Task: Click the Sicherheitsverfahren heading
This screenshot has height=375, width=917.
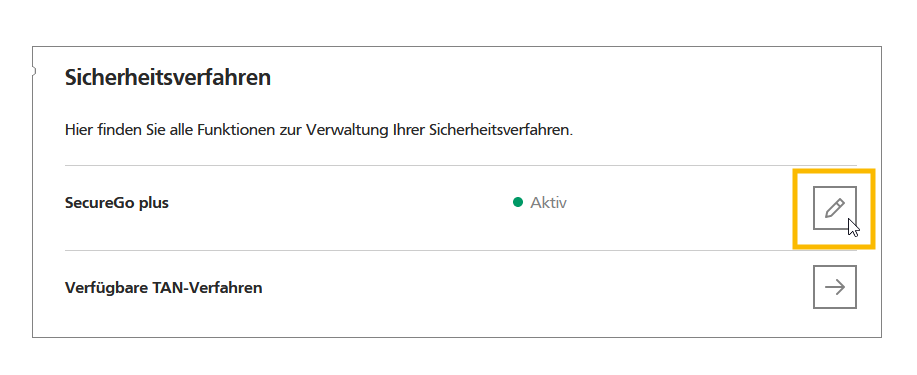Action: (x=168, y=77)
